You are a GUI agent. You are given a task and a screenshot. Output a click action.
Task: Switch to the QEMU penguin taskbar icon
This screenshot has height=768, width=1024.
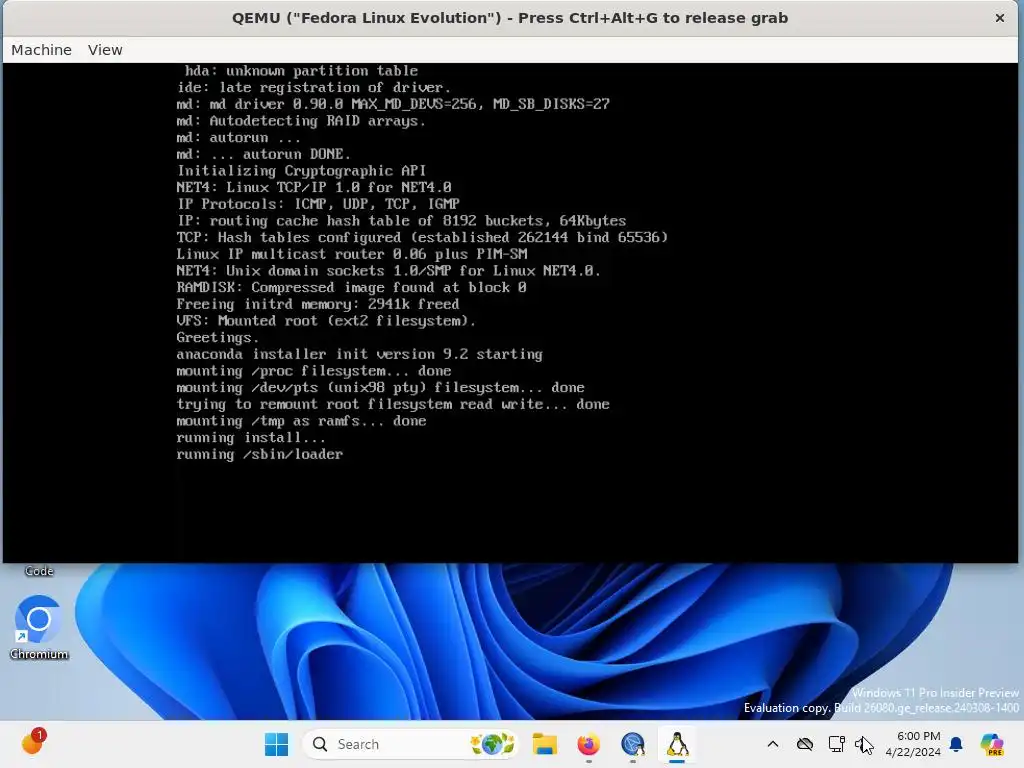(x=677, y=744)
